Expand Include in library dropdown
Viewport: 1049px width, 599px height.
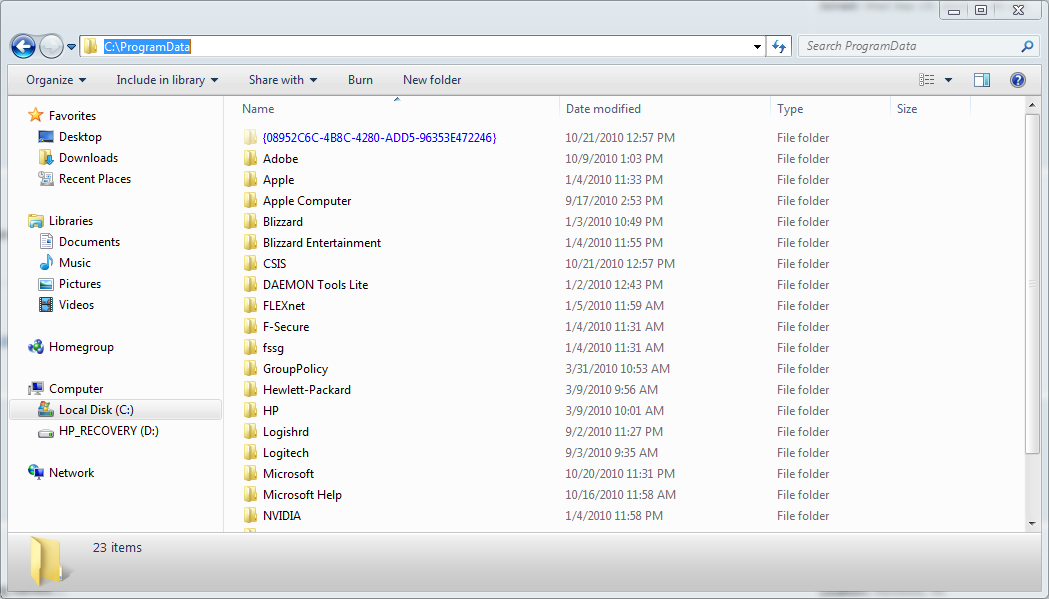click(x=167, y=80)
